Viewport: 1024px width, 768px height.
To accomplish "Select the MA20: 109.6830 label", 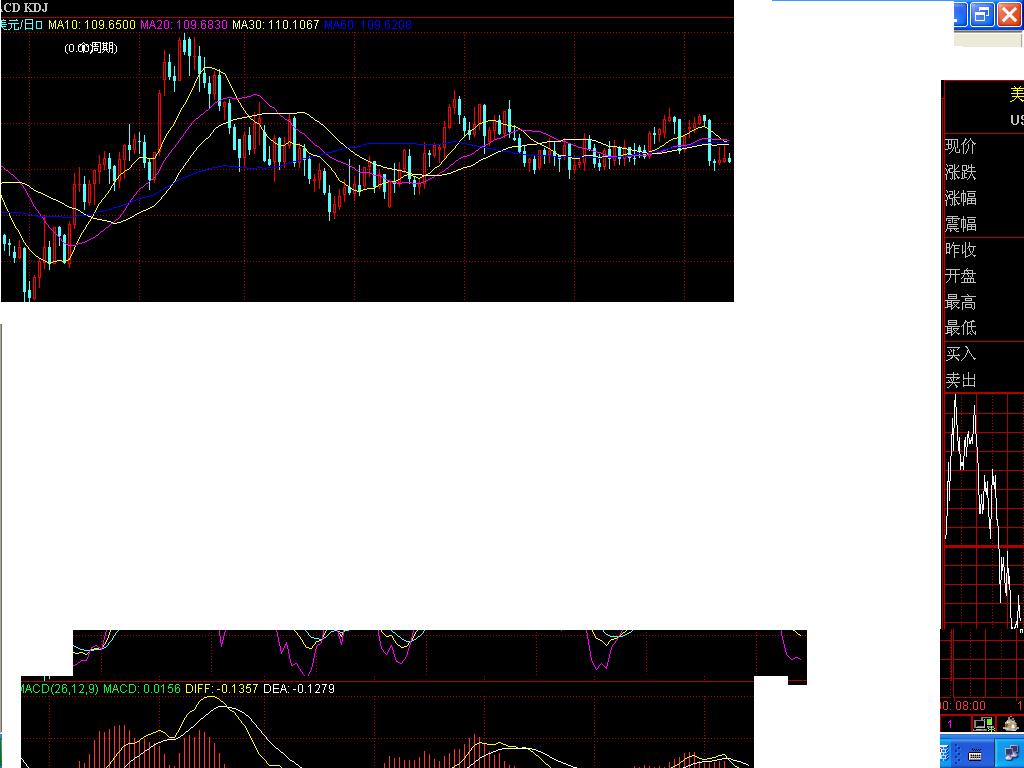I will coord(184,25).
